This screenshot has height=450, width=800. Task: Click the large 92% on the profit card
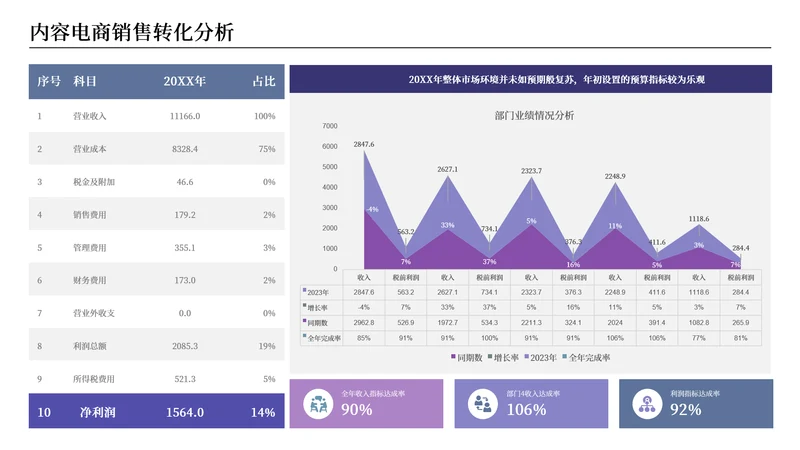tap(685, 410)
